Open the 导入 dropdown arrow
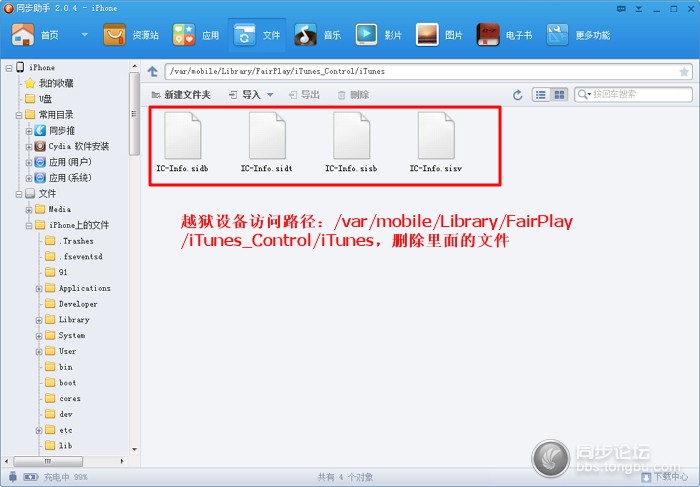The width and height of the screenshot is (700, 487). coord(270,95)
